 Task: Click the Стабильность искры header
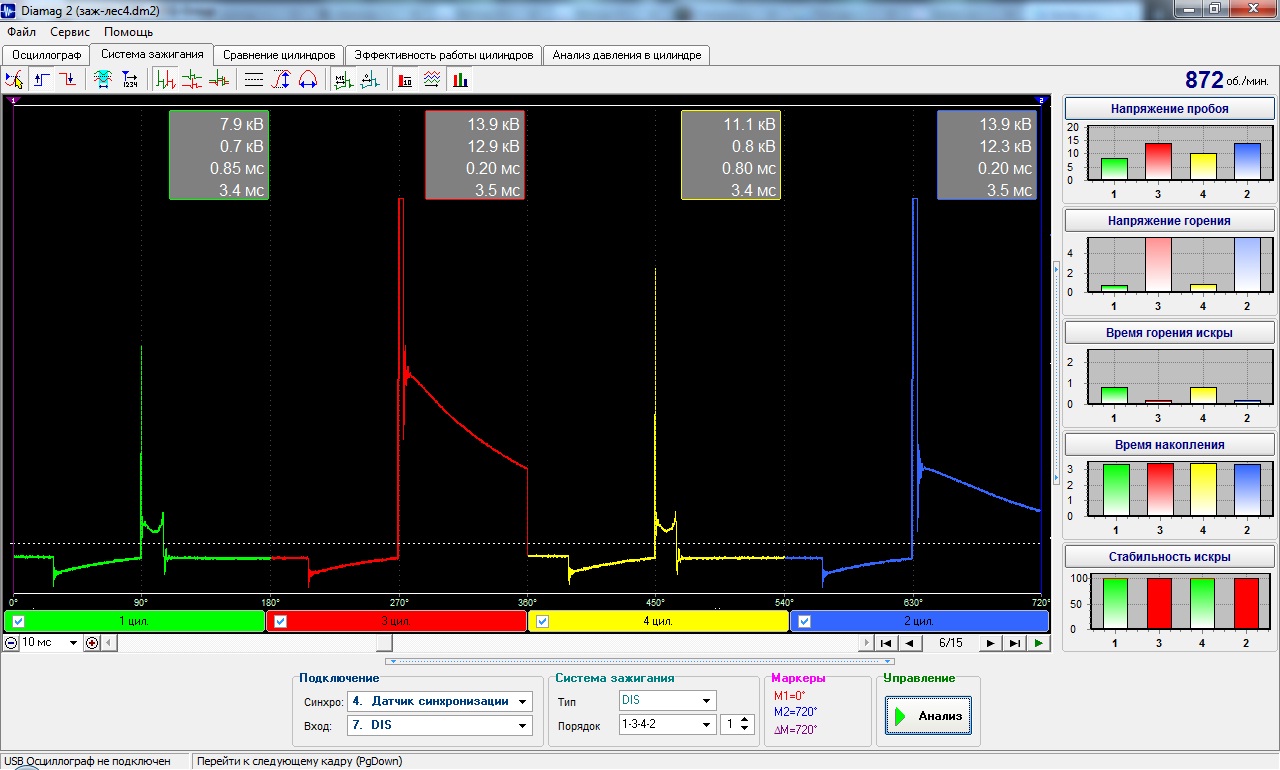coord(1169,556)
